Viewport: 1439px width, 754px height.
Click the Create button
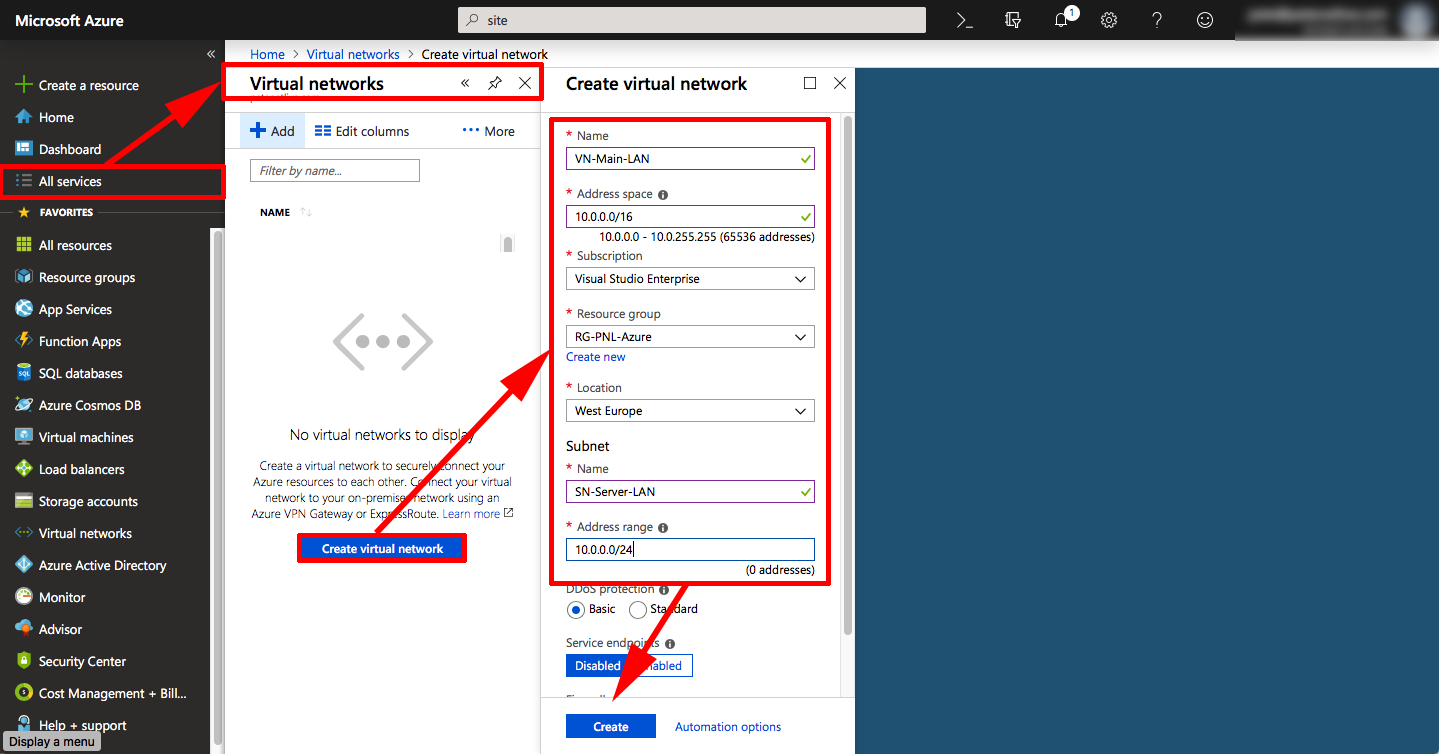point(611,726)
